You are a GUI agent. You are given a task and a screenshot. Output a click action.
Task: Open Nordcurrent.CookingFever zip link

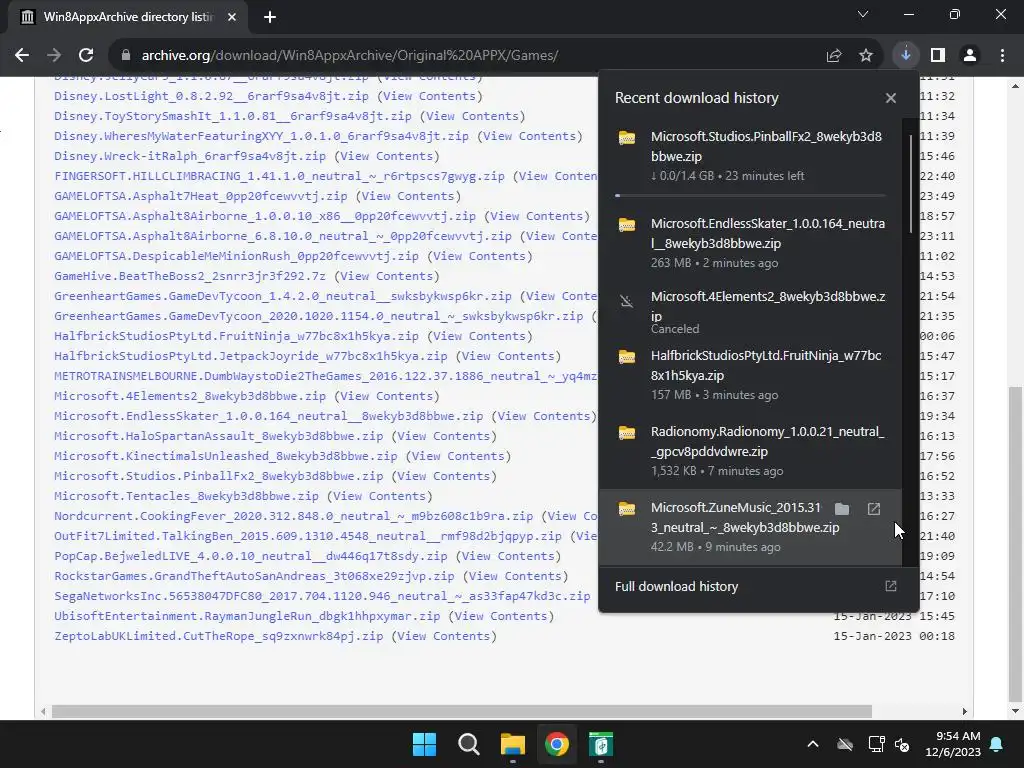tap(294, 516)
